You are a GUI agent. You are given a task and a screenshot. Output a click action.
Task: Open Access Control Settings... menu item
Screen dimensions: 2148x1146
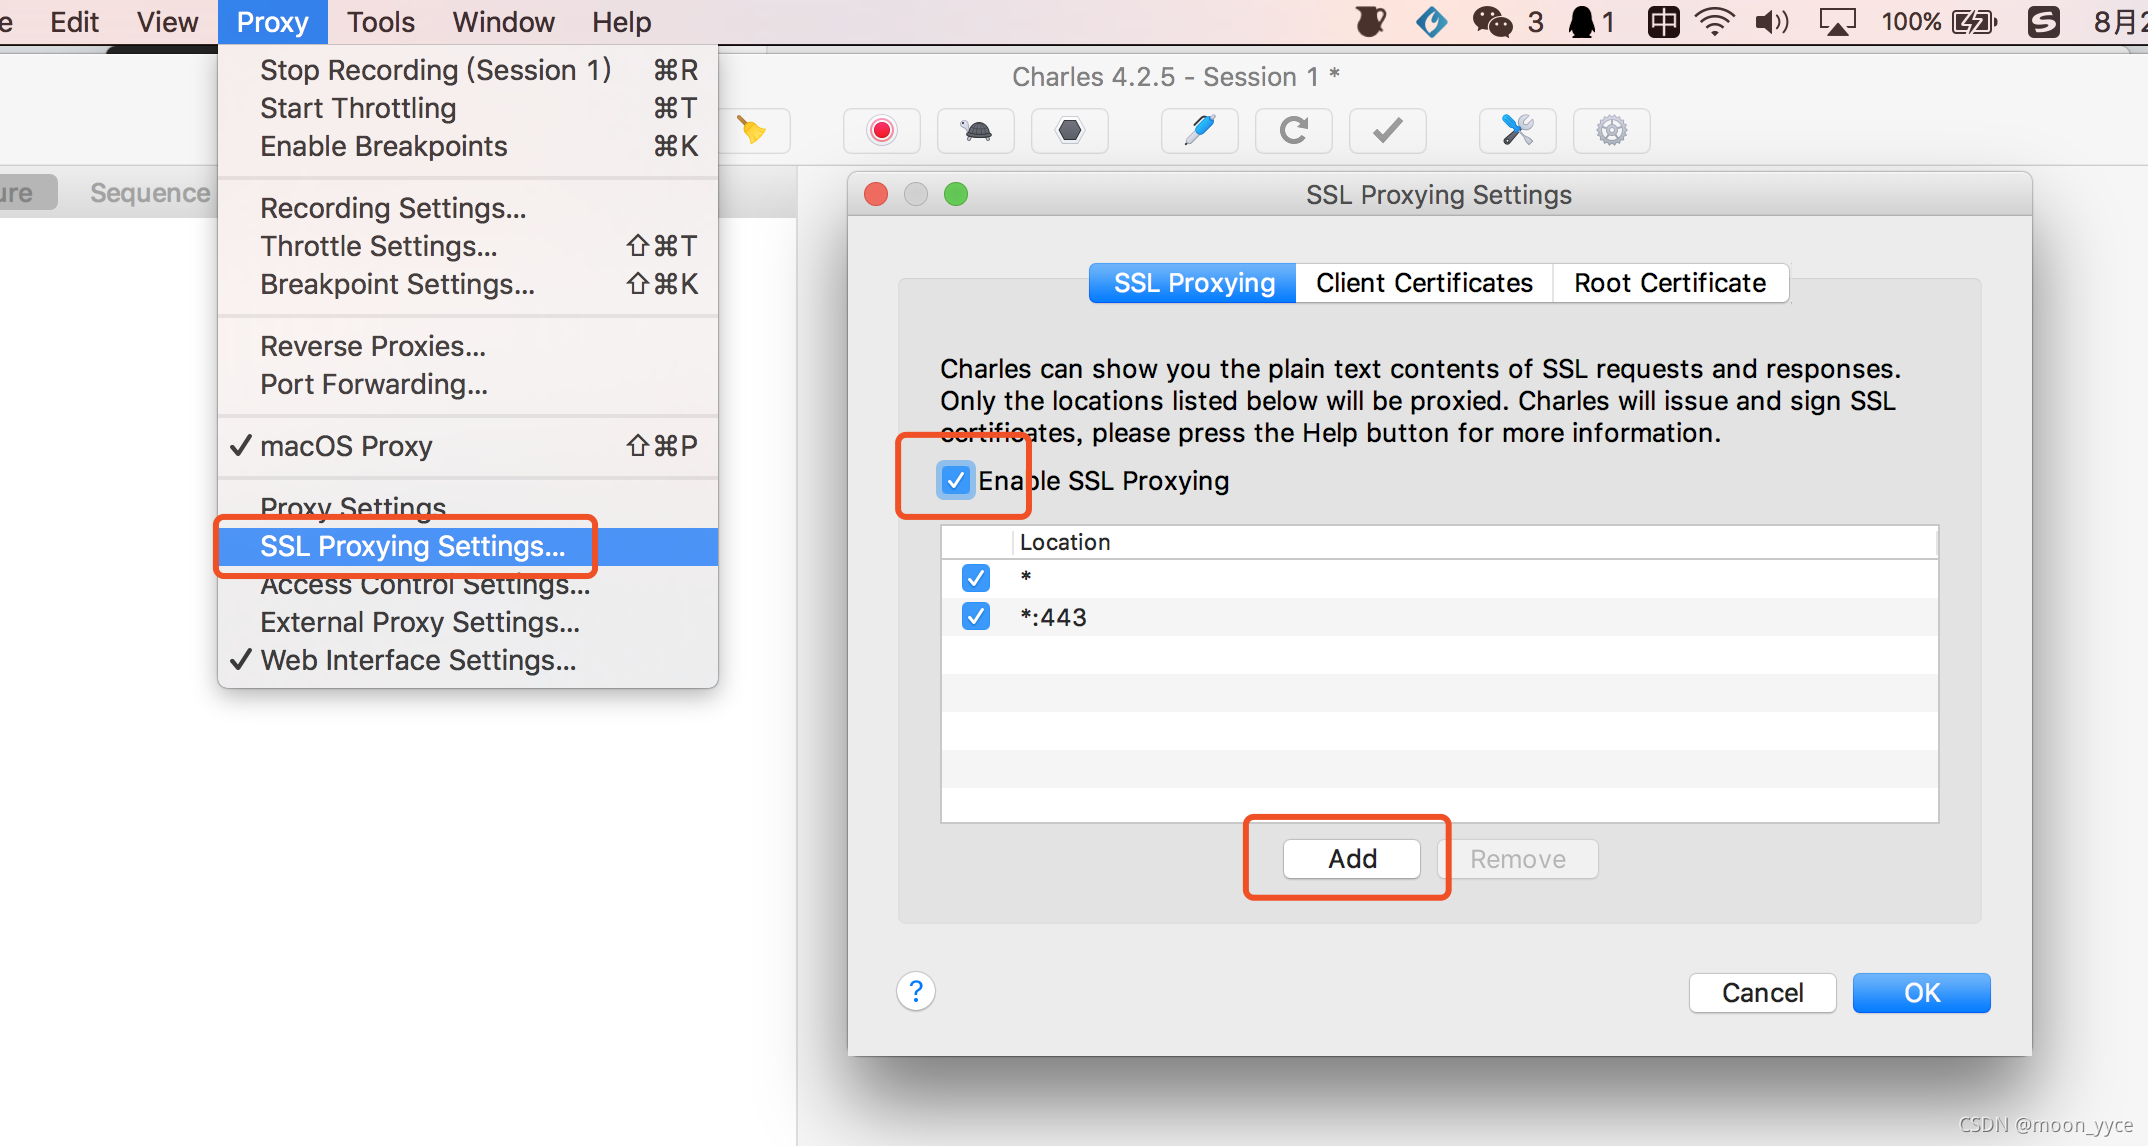468,584
